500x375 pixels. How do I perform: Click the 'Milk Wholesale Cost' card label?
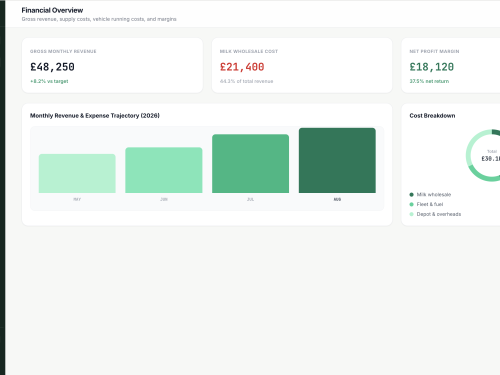249,51
